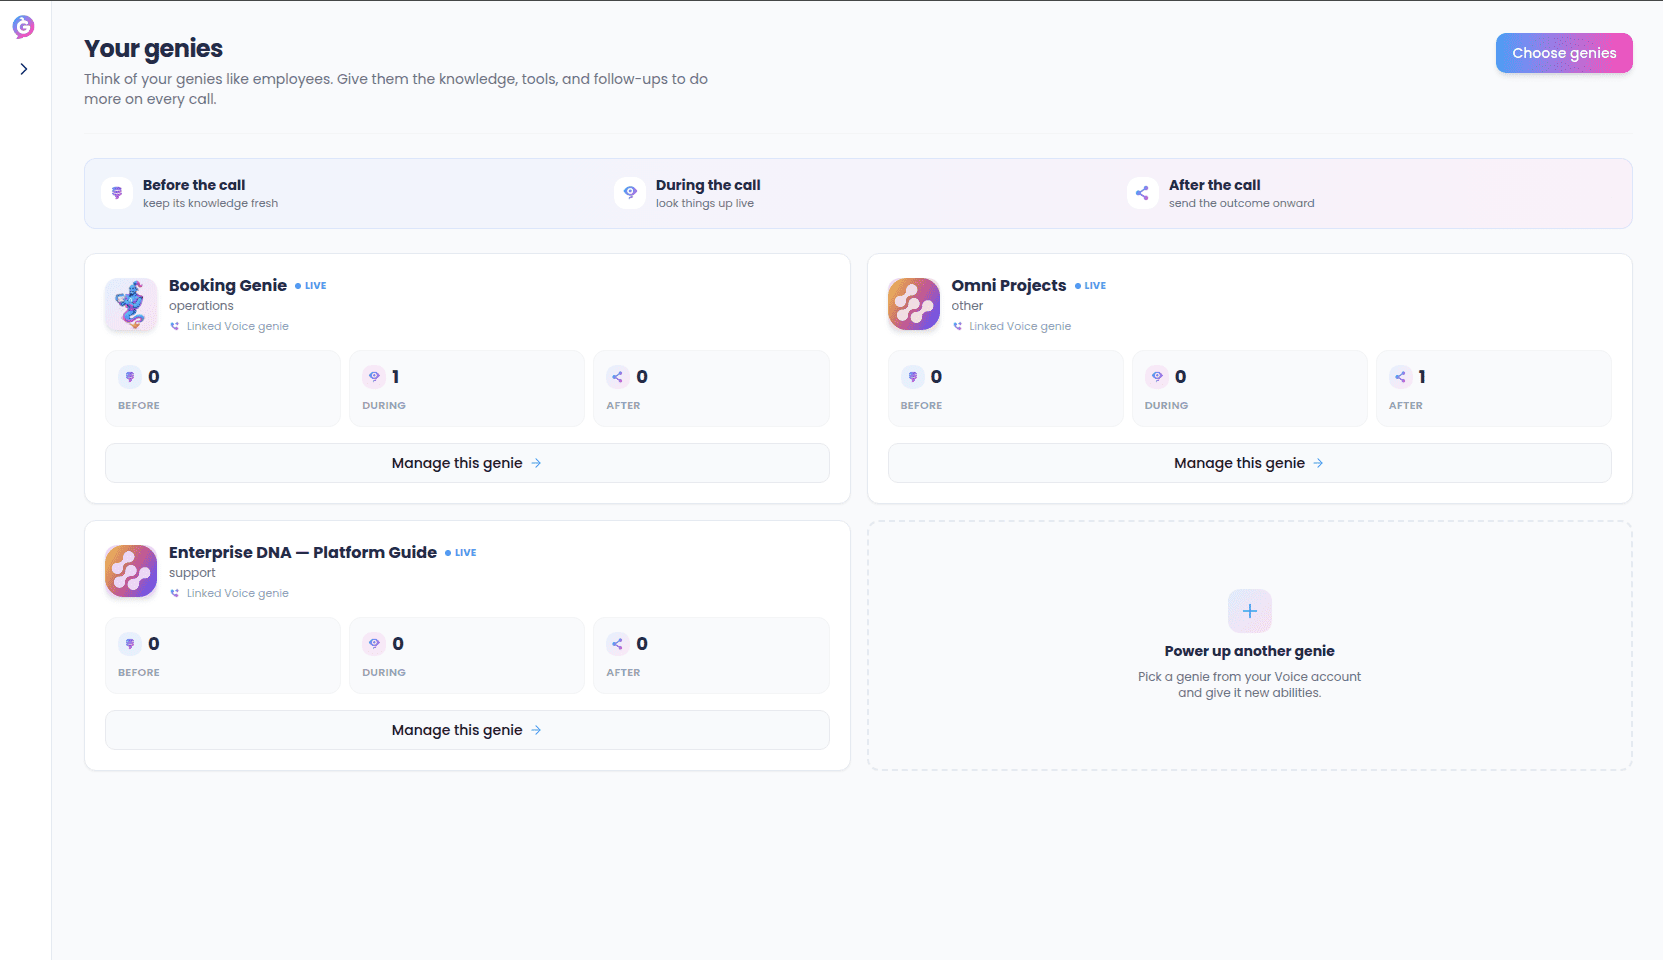Click the During icon in Enterprise DNA card
Screen dimensions: 1663x960
click(374, 644)
